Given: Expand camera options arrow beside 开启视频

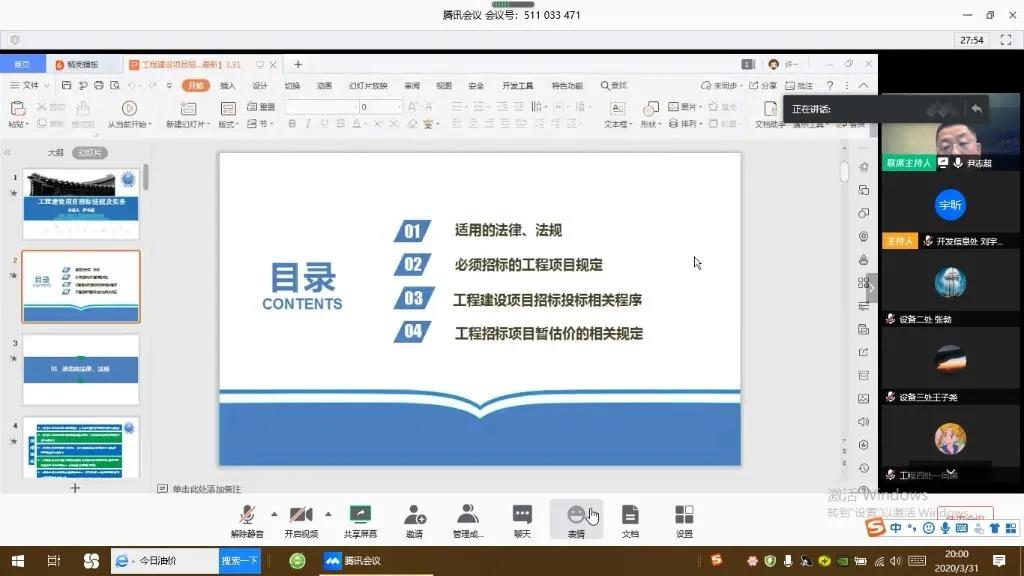Looking at the screenshot, I should click(327, 512).
